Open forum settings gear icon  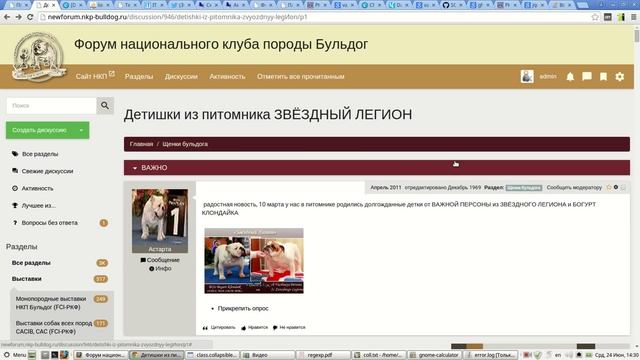click(620, 76)
